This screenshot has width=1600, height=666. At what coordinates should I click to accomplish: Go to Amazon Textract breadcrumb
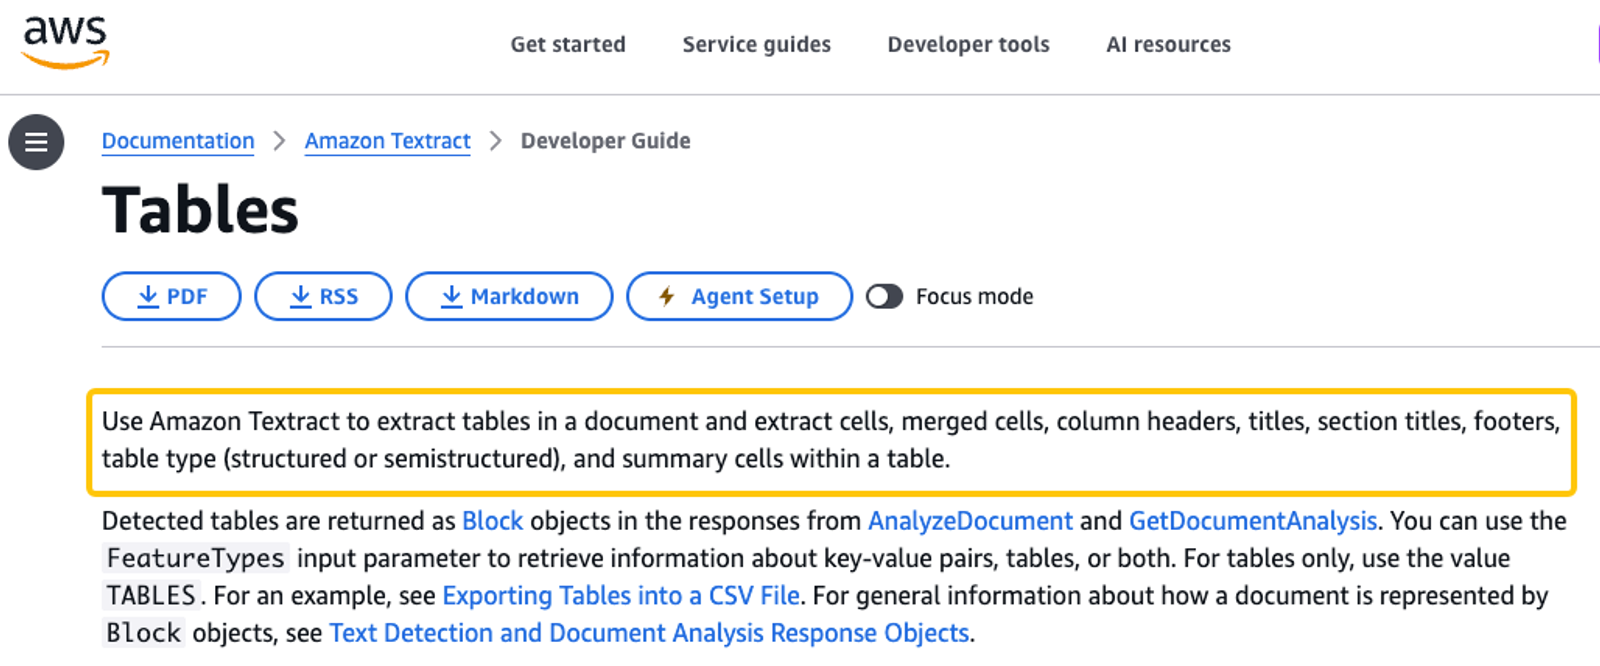pos(387,141)
